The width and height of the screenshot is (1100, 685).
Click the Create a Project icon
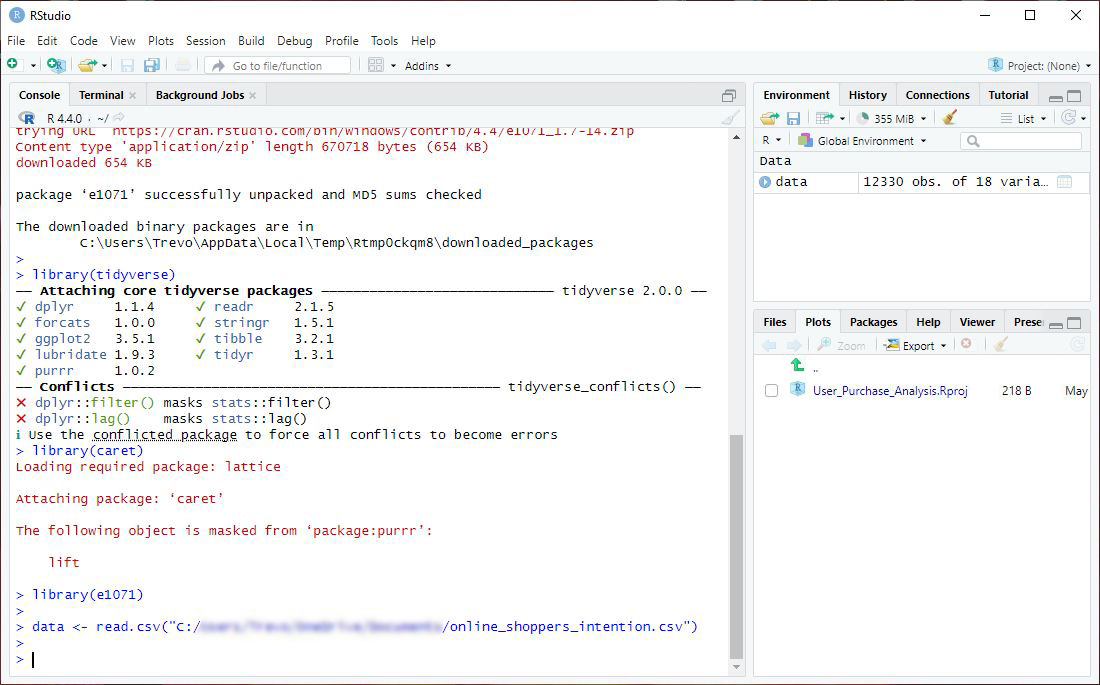[x=56, y=65]
